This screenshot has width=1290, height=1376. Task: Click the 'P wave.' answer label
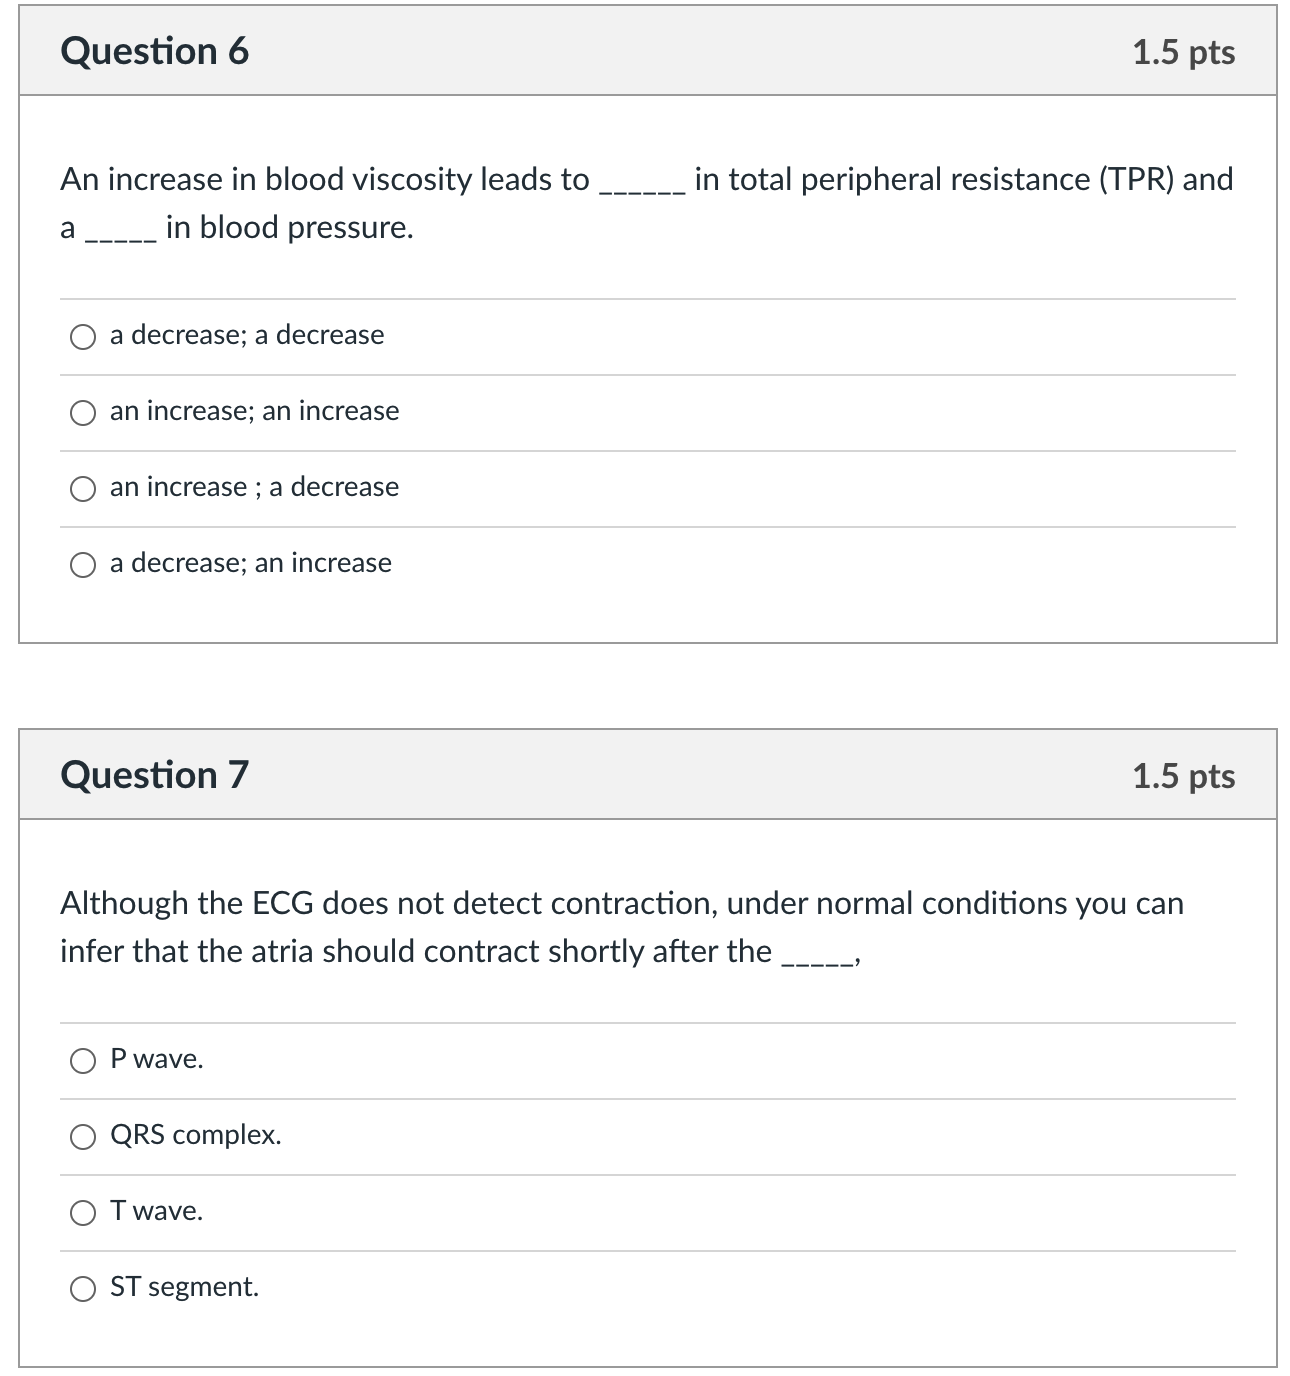(x=157, y=1059)
